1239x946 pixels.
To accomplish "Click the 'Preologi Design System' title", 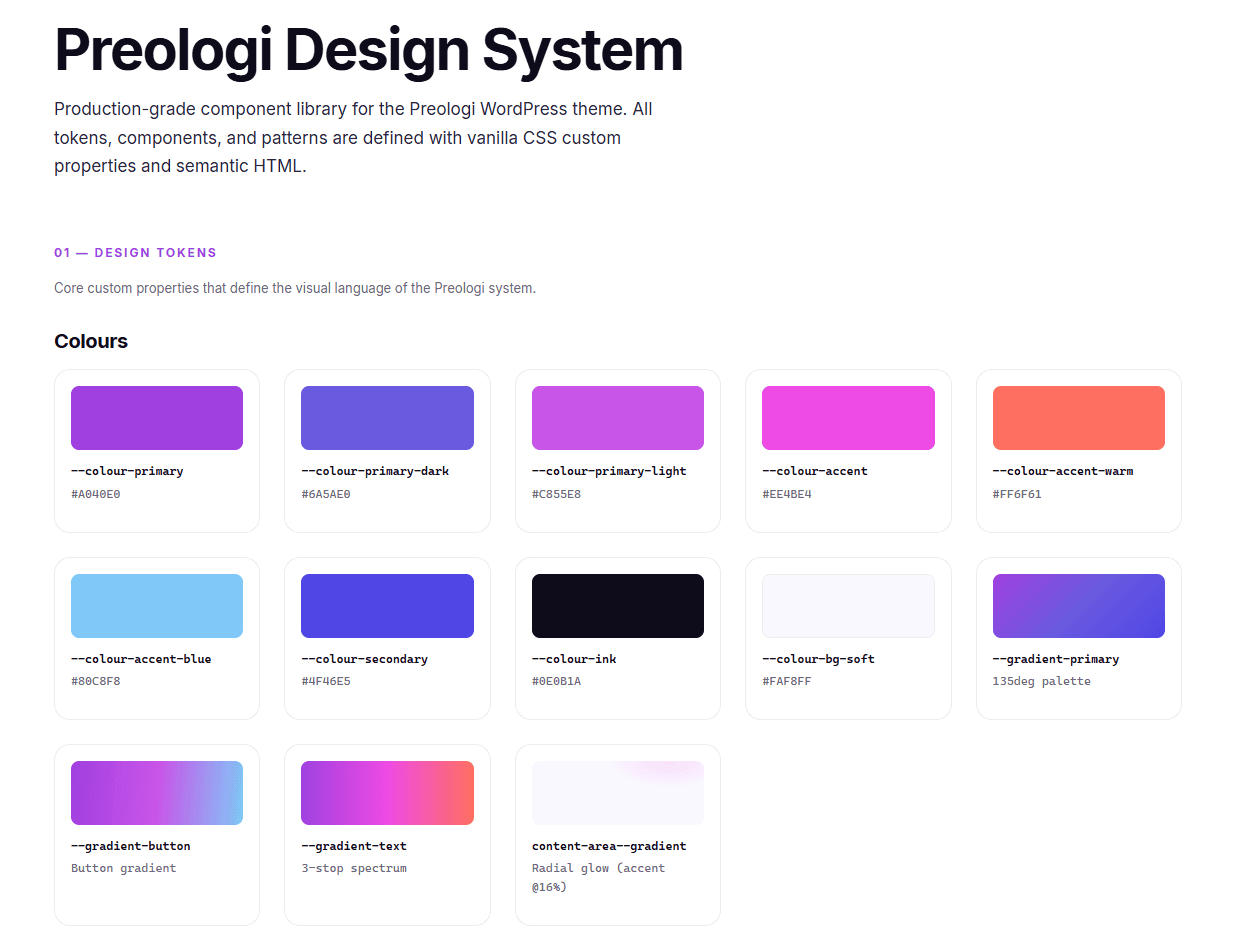I will 368,50.
